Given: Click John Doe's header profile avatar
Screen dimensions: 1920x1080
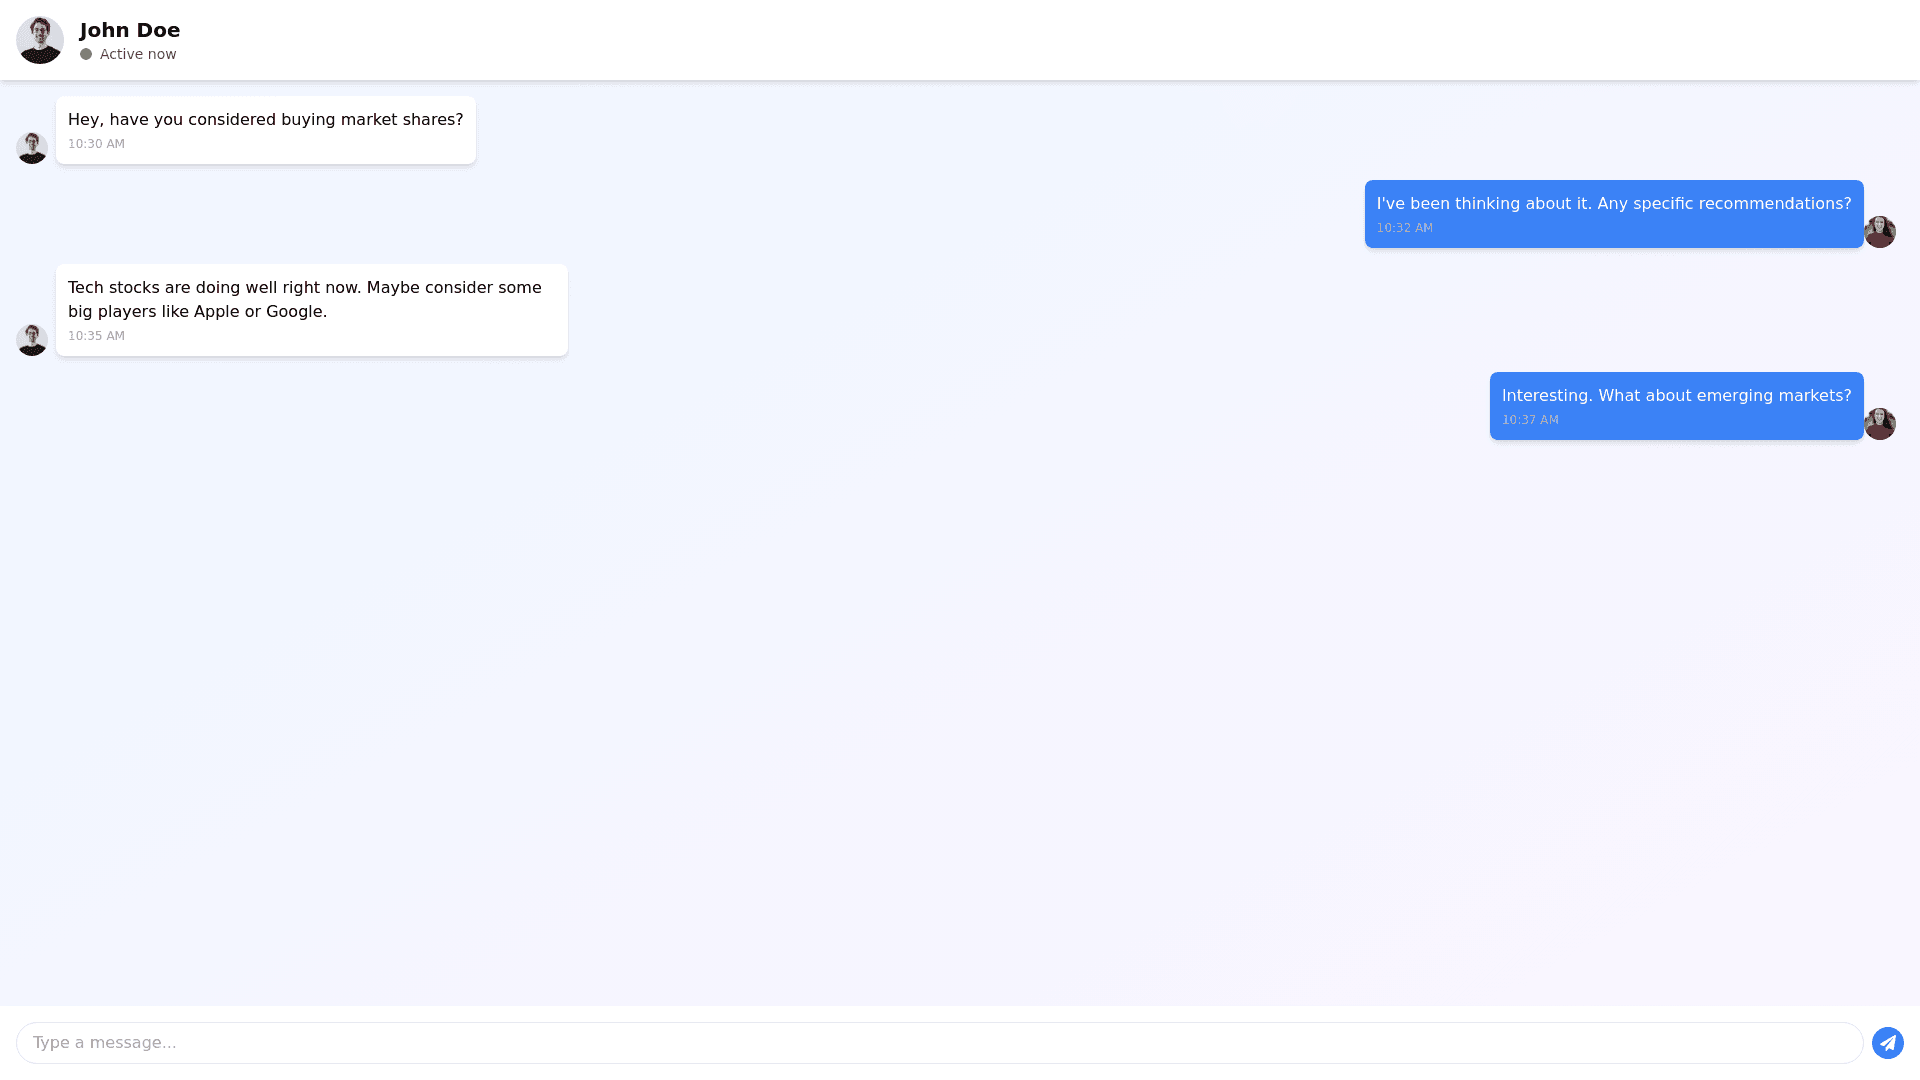Looking at the screenshot, I should [40, 40].
